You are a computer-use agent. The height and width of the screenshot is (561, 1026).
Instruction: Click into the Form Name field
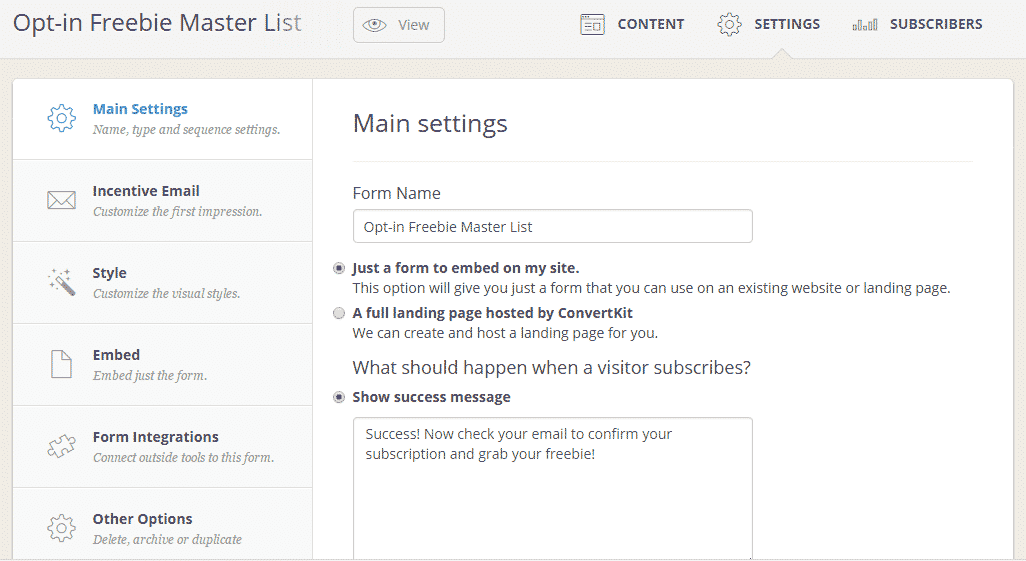tap(552, 226)
